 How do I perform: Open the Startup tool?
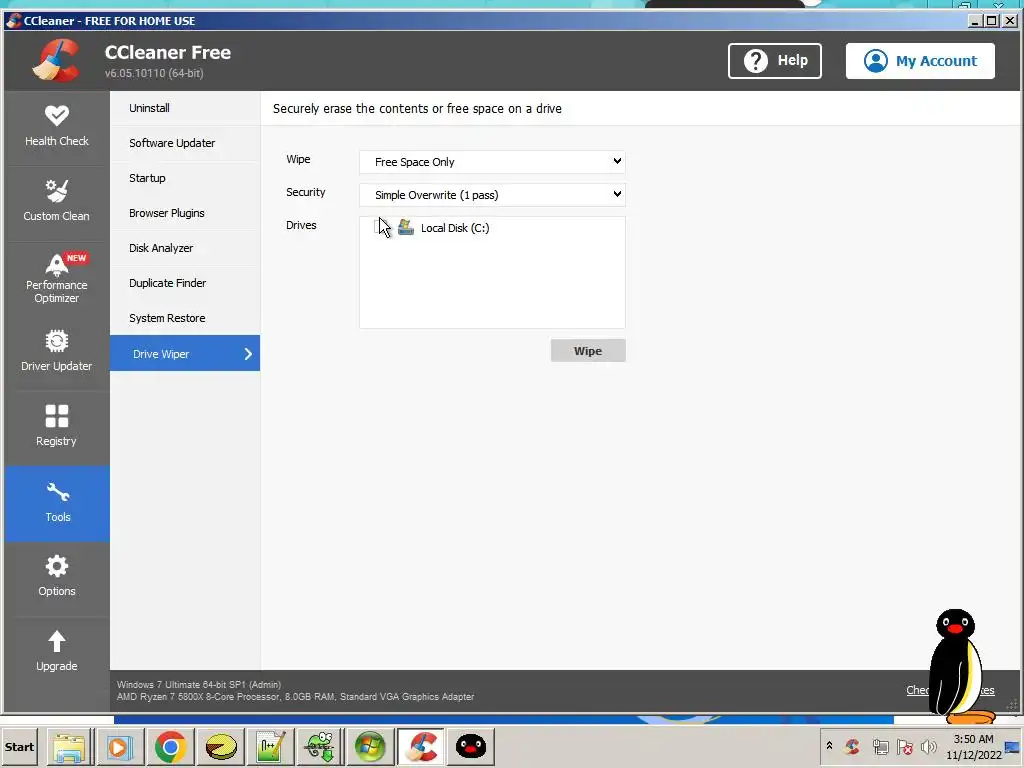click(185, 178)
